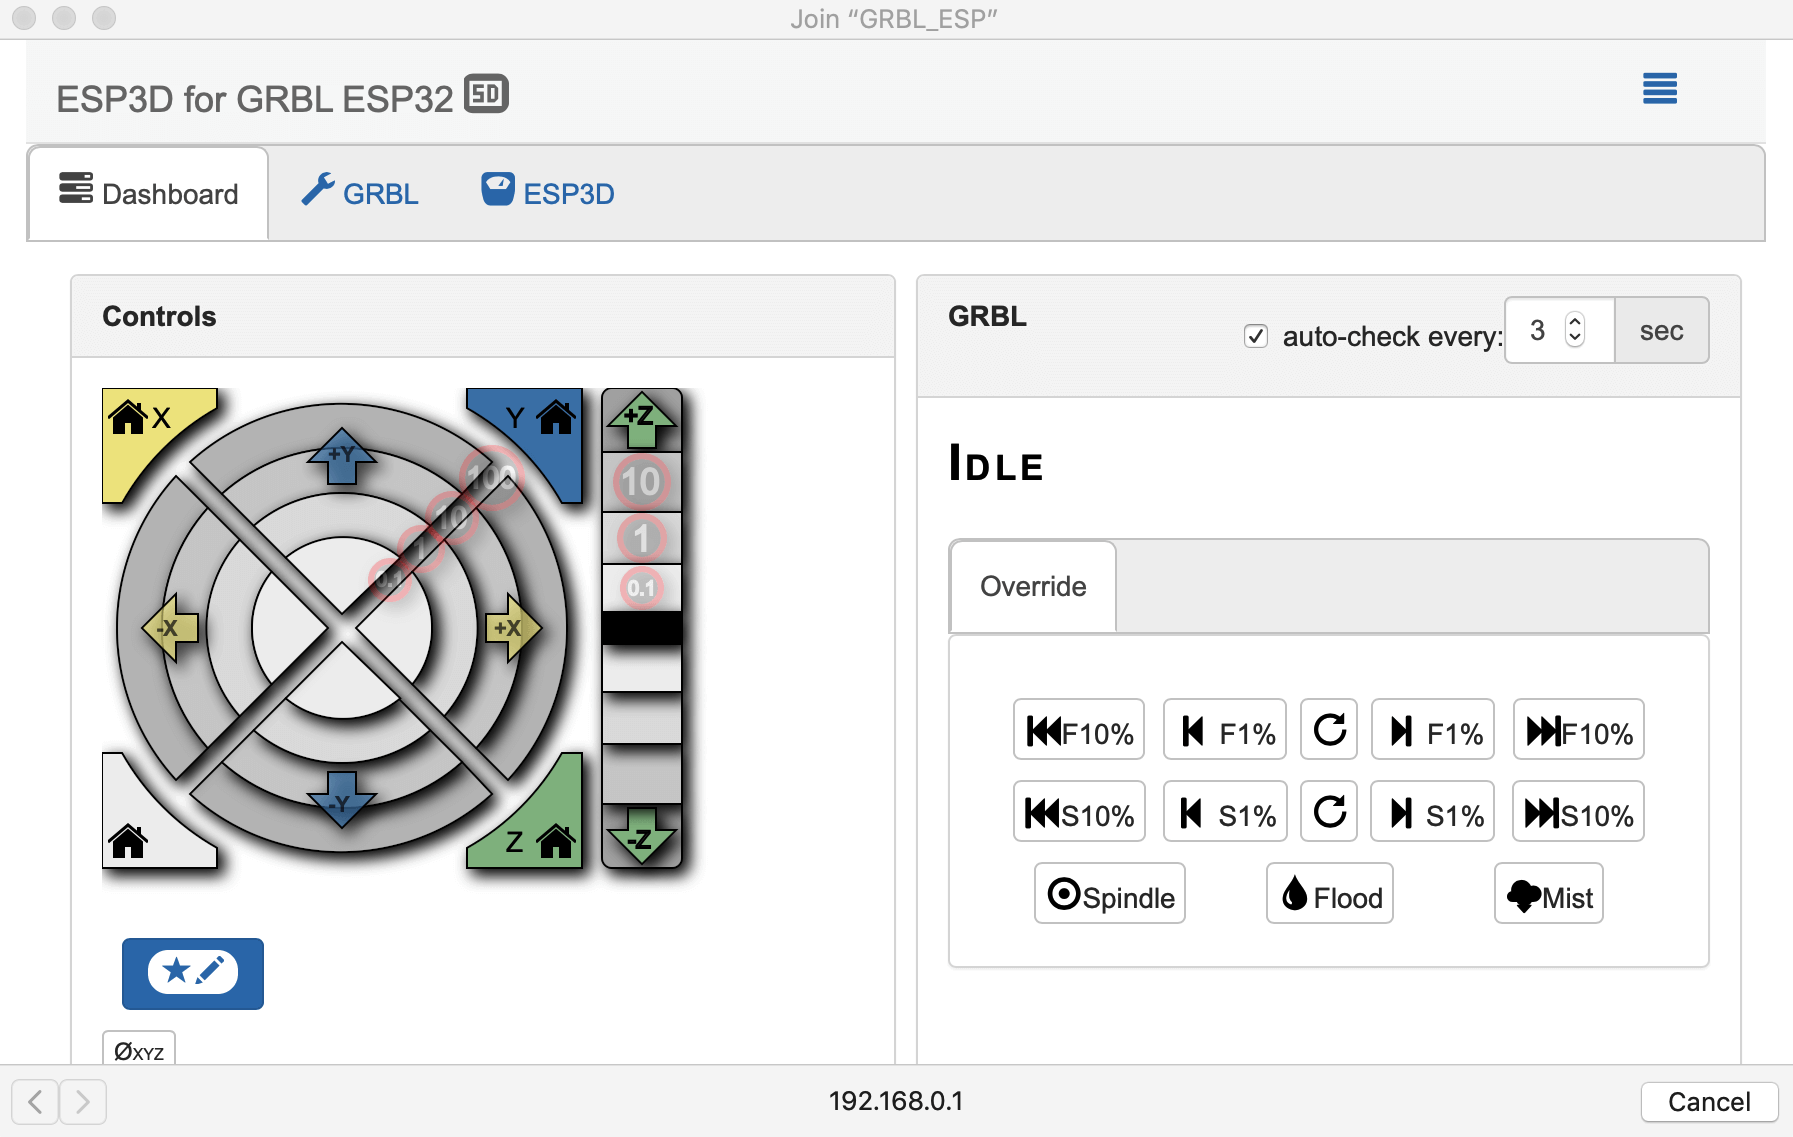Home the Z axis
Image resolution: width=1793 pixels, height=1137 pixels.
tap(541, 826)
